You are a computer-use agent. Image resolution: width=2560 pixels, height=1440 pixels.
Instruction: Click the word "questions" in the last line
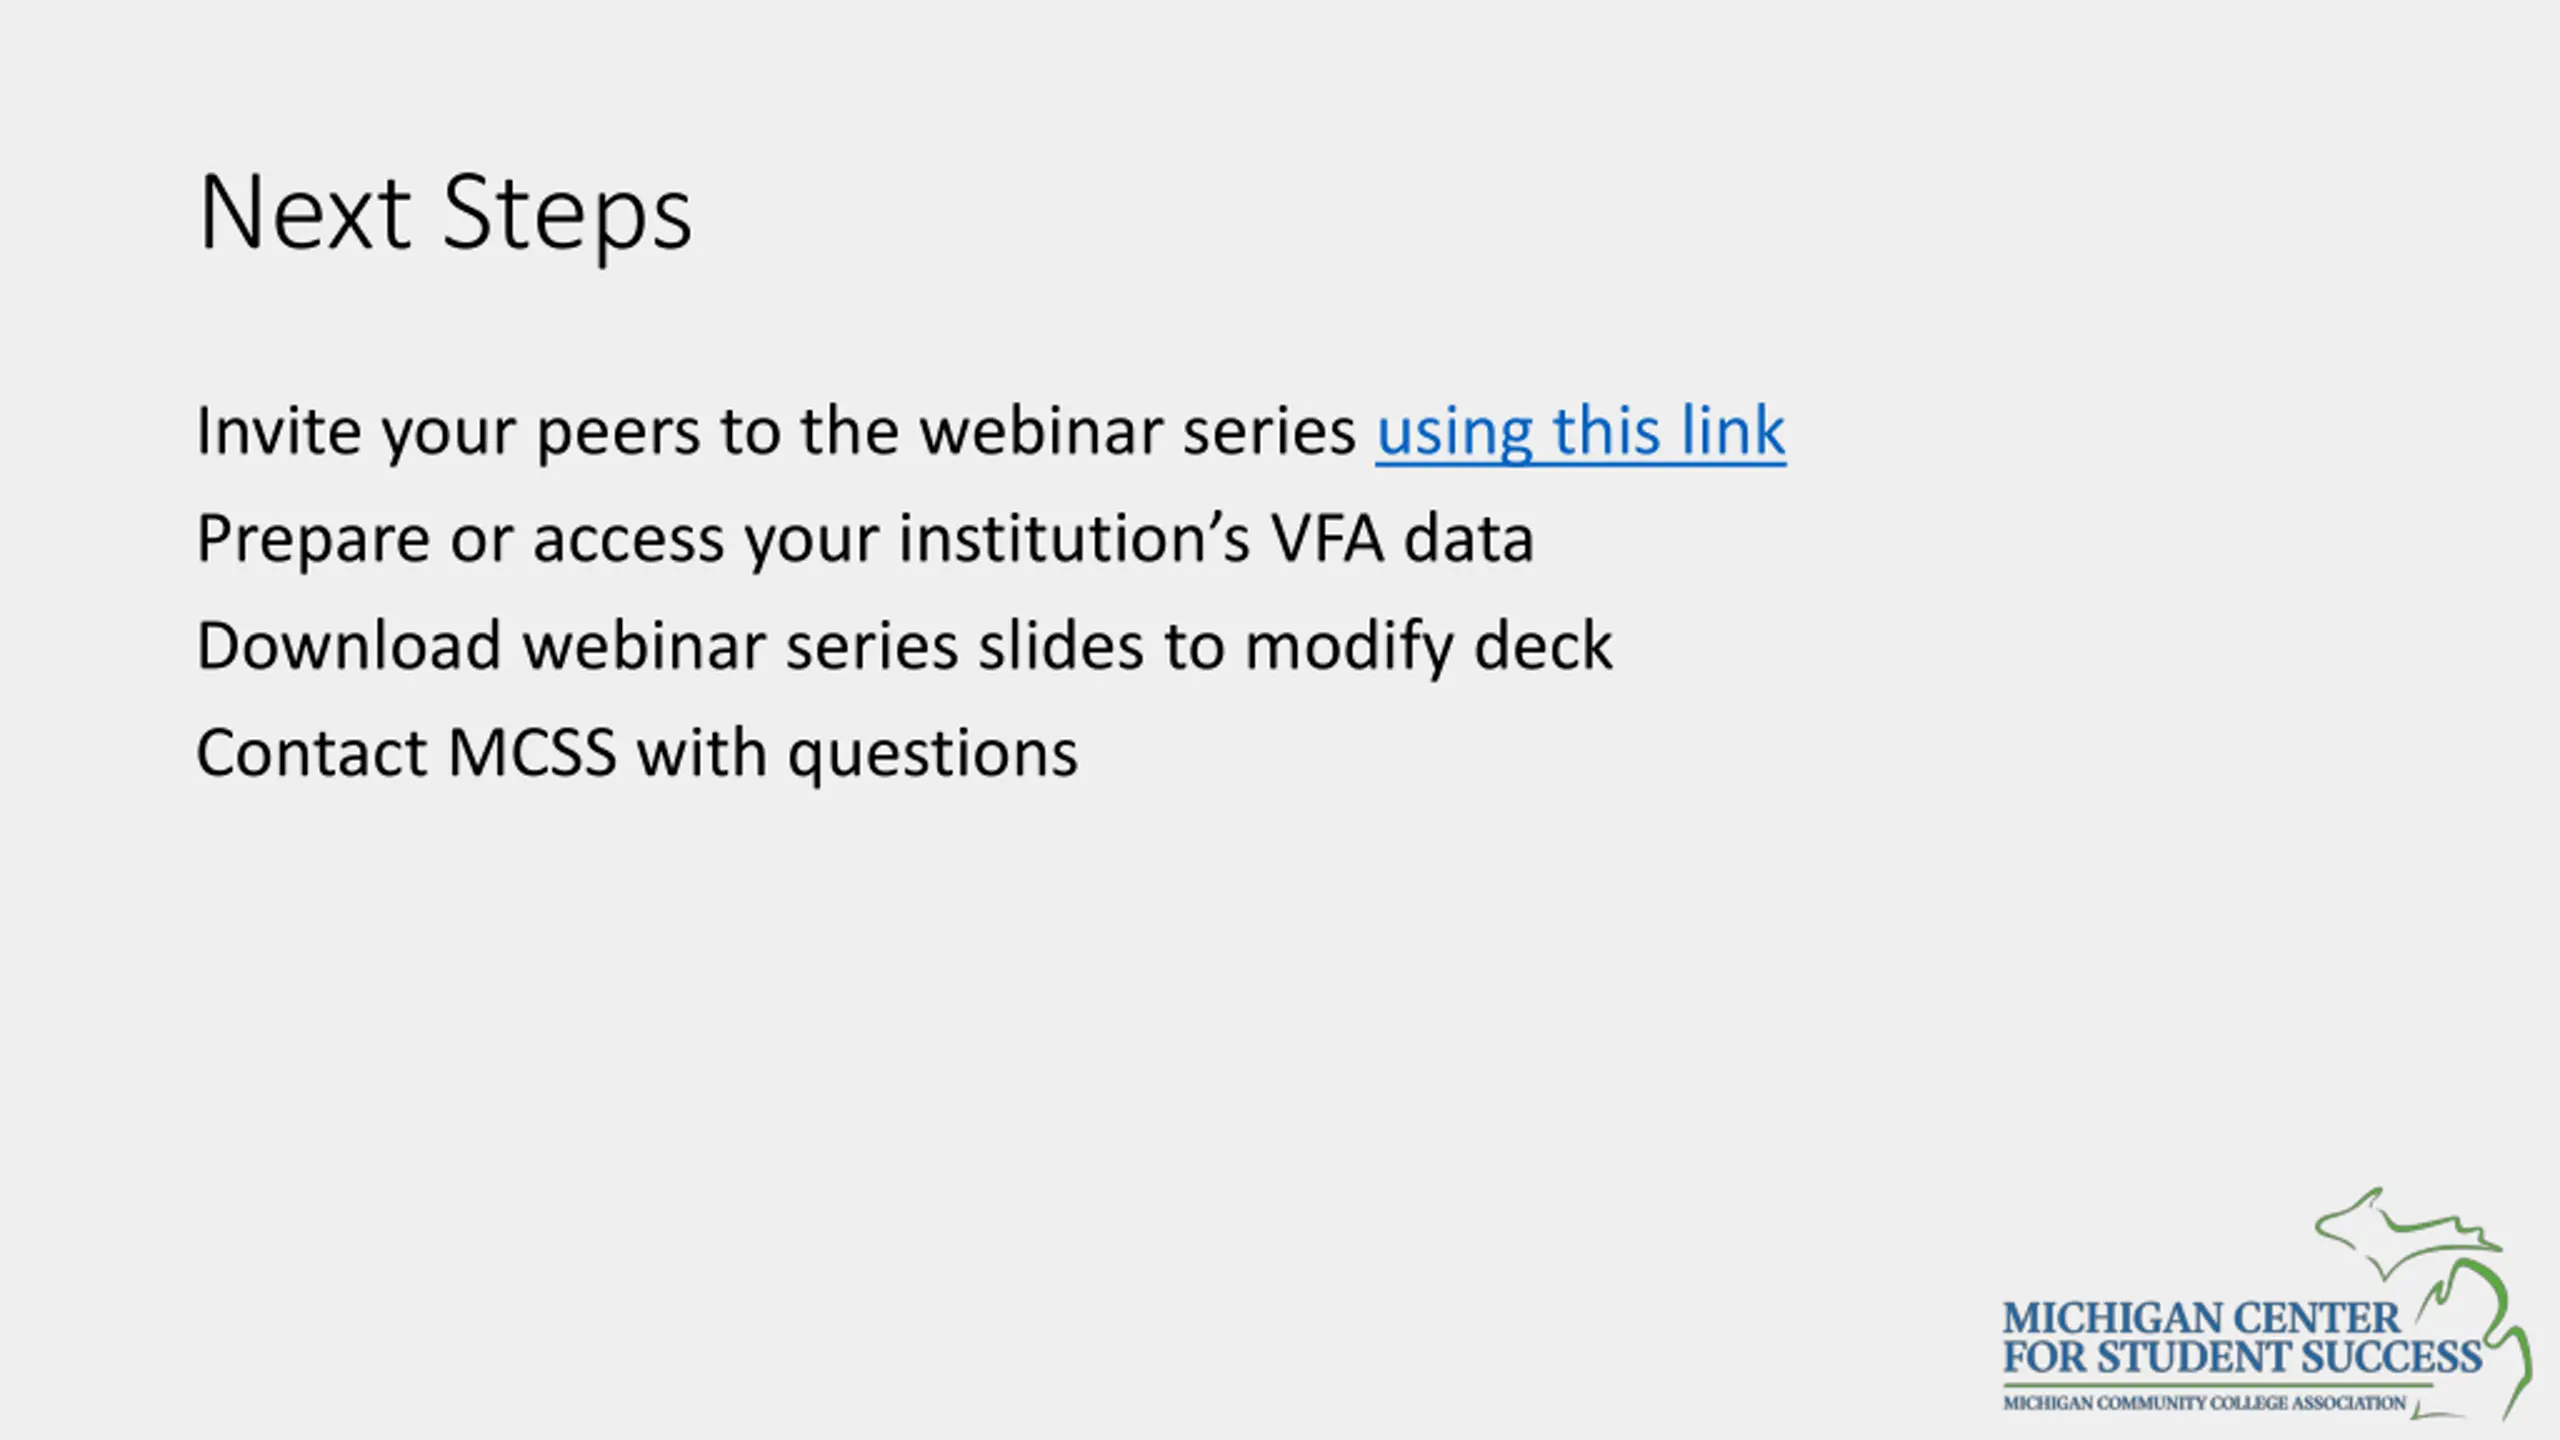[933, 755]
